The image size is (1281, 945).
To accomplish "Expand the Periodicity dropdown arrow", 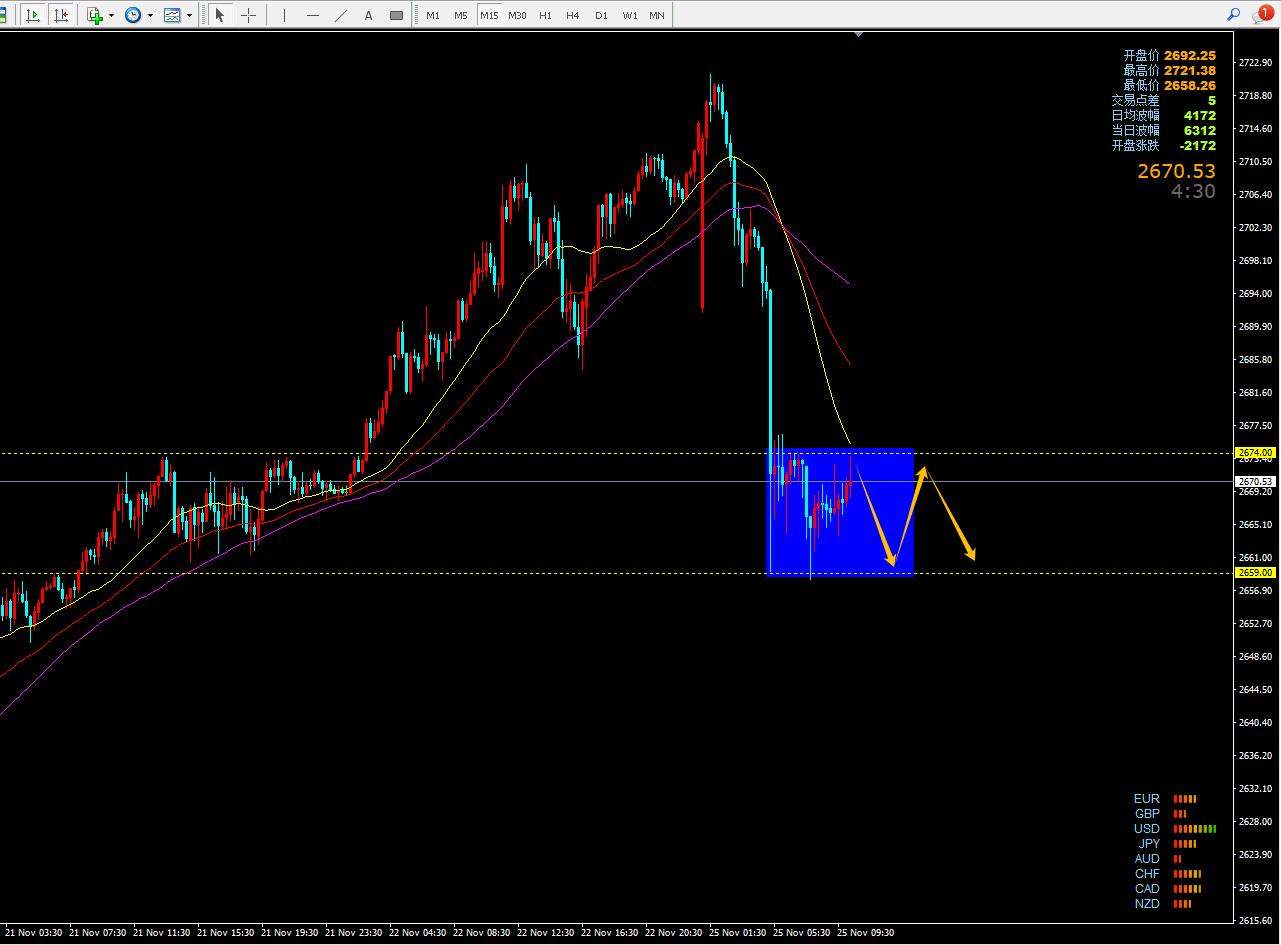I will (150, 15).
